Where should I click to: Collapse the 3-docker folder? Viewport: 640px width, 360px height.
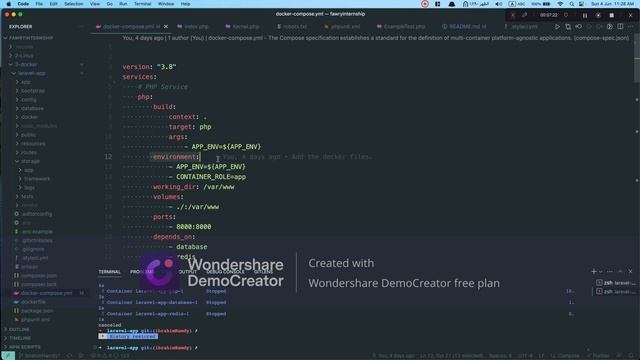pos(26,64)
